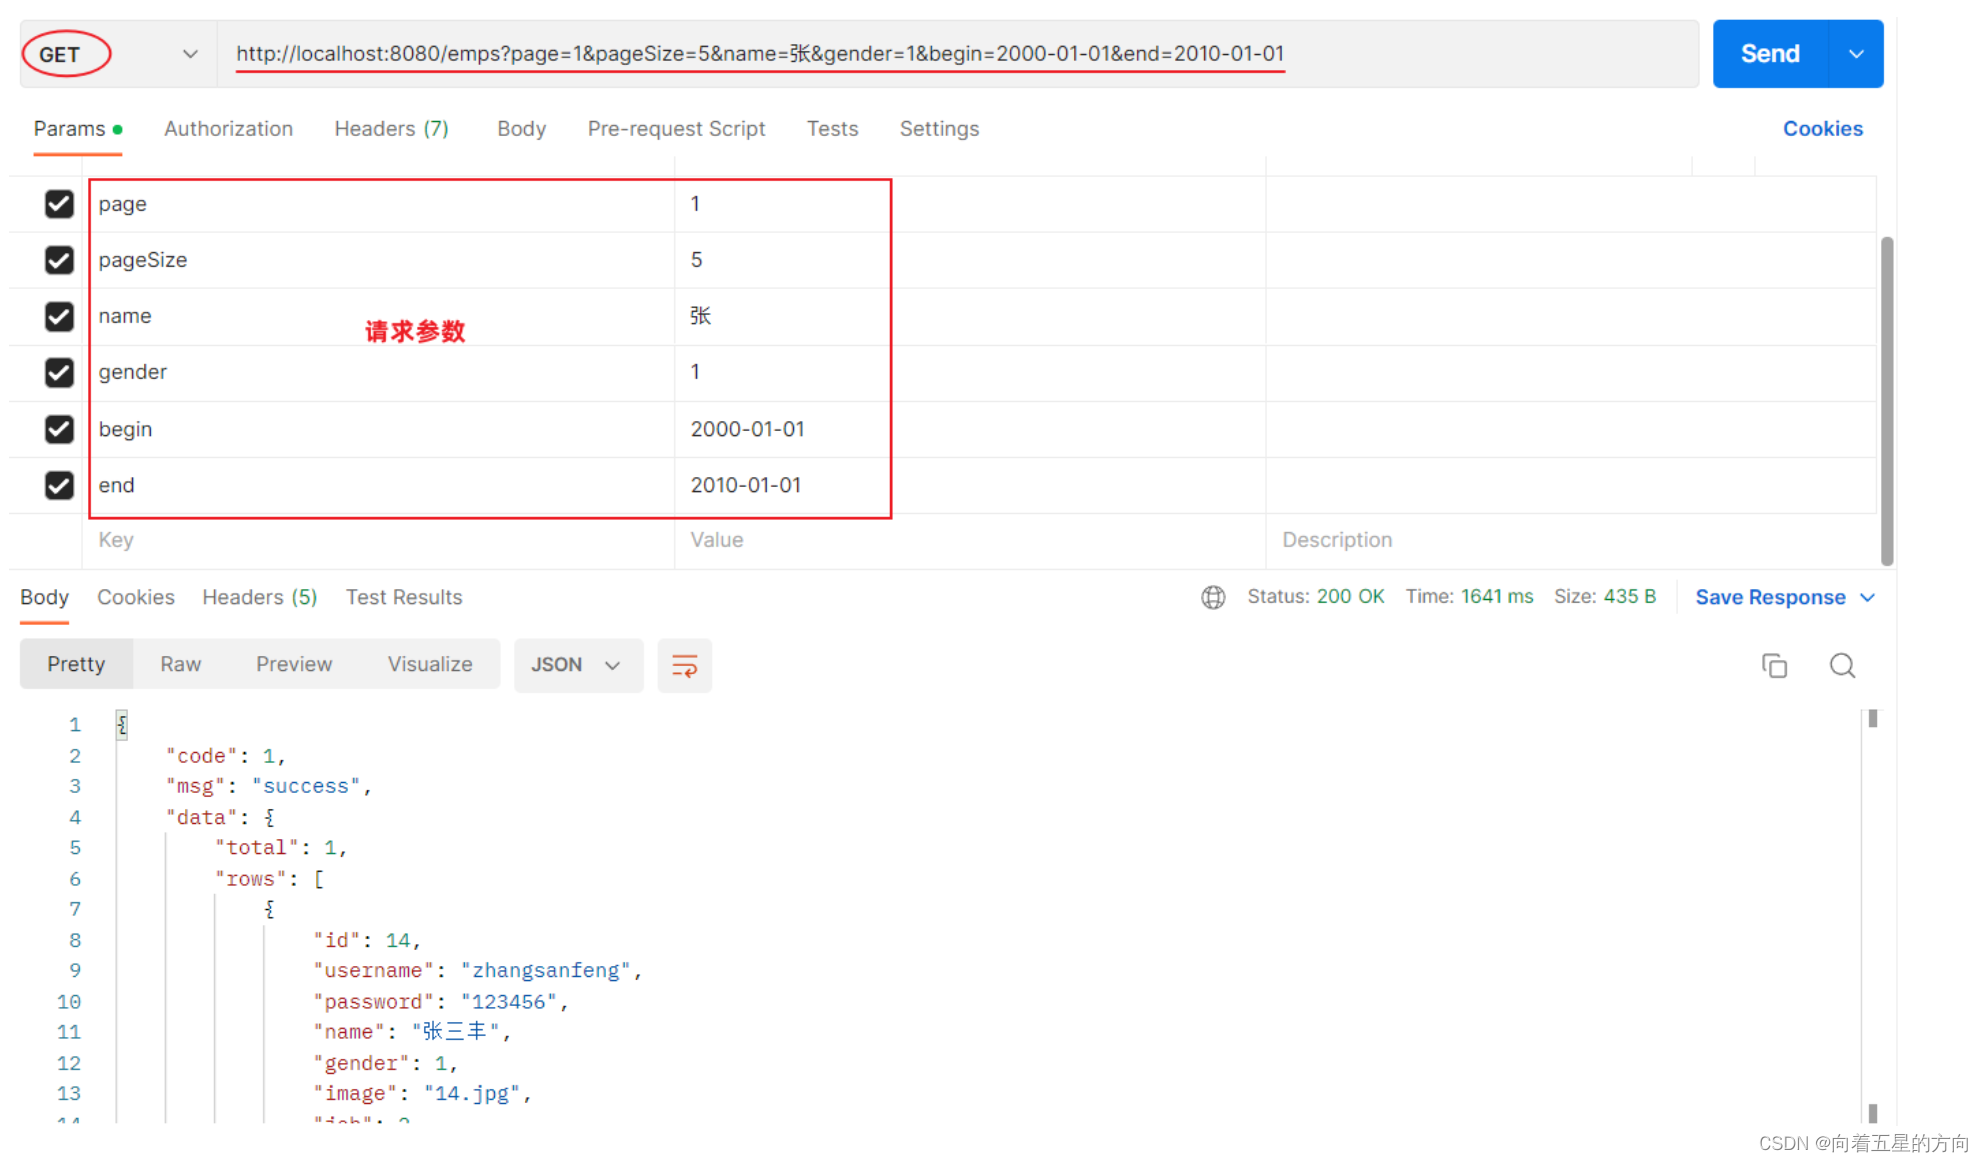Screen dimensions: 1983x1162
Task: Expand the Send button arrow menu
Action: [1856, 54]
